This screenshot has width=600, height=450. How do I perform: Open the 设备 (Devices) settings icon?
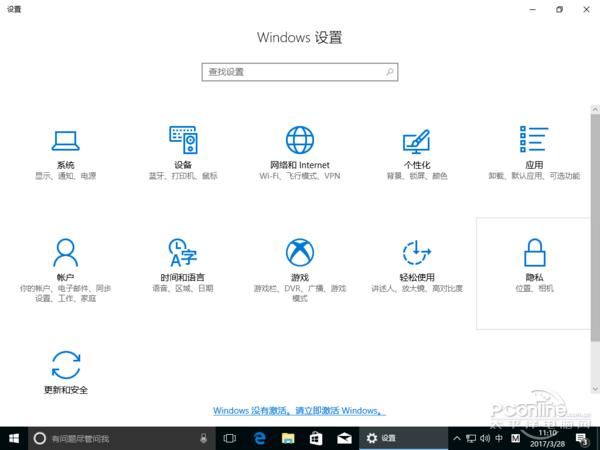183,139
